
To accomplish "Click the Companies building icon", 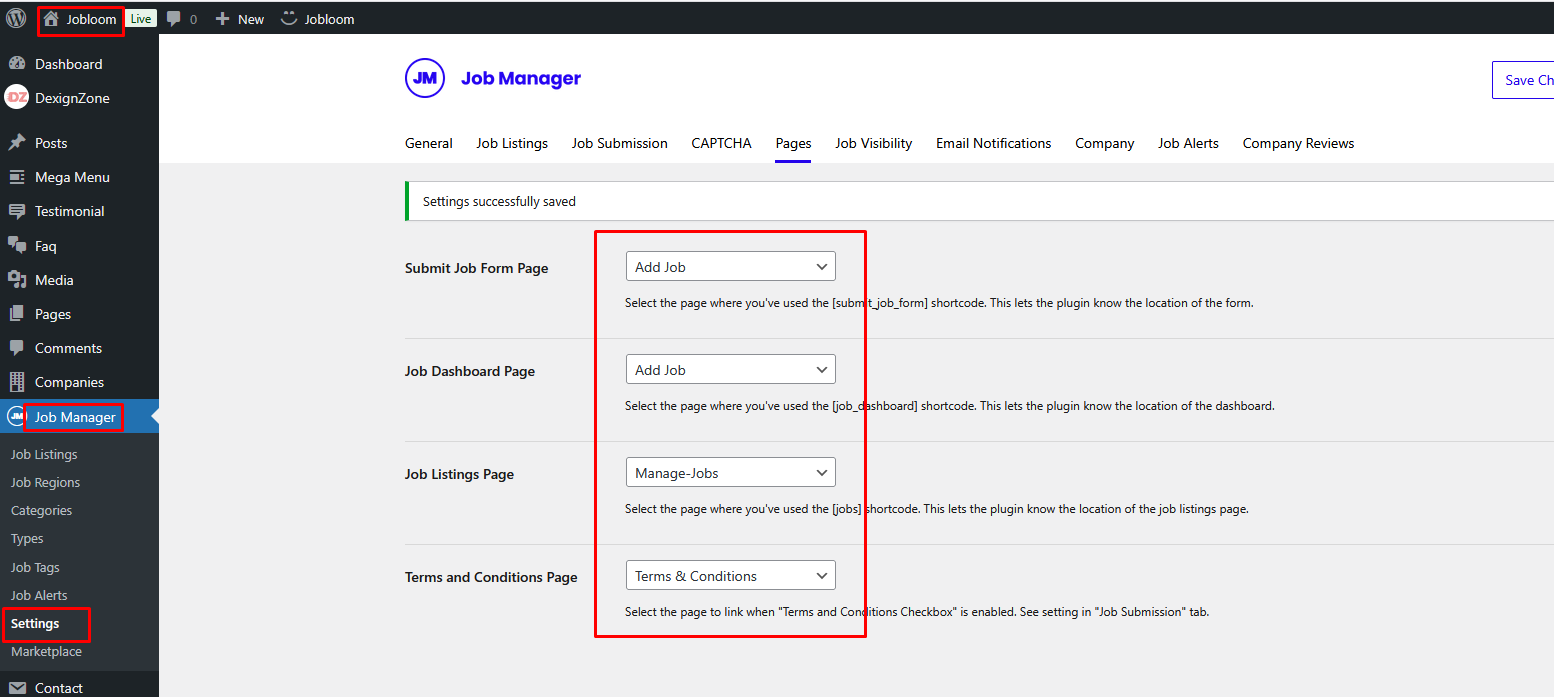I will tap(16, 382).
